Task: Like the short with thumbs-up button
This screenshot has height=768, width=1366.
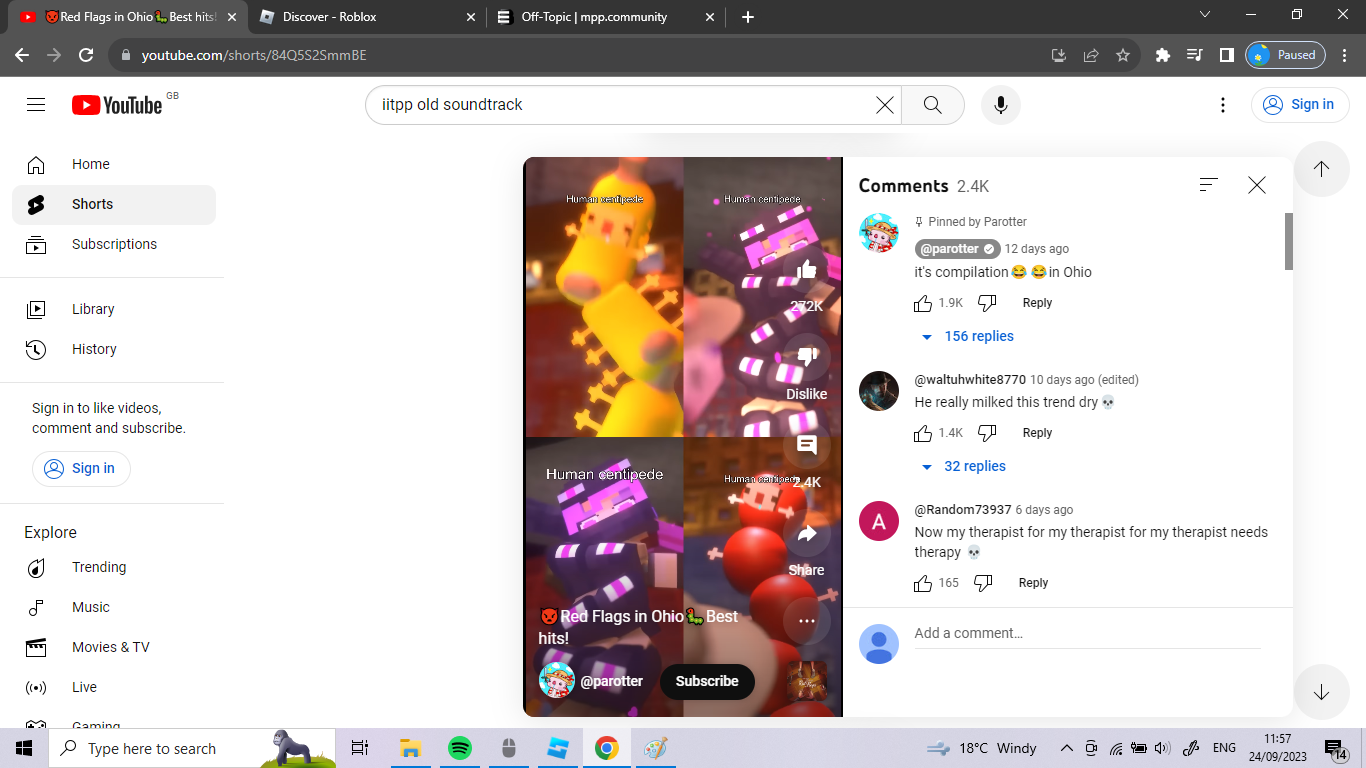Action: point(806,270)
